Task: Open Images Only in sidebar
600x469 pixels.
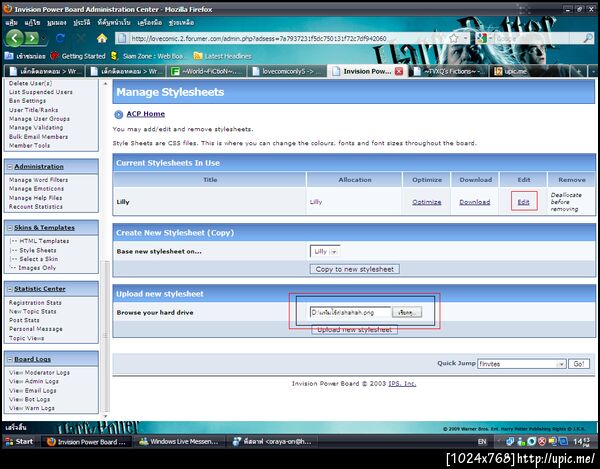Action: (37, 268)
